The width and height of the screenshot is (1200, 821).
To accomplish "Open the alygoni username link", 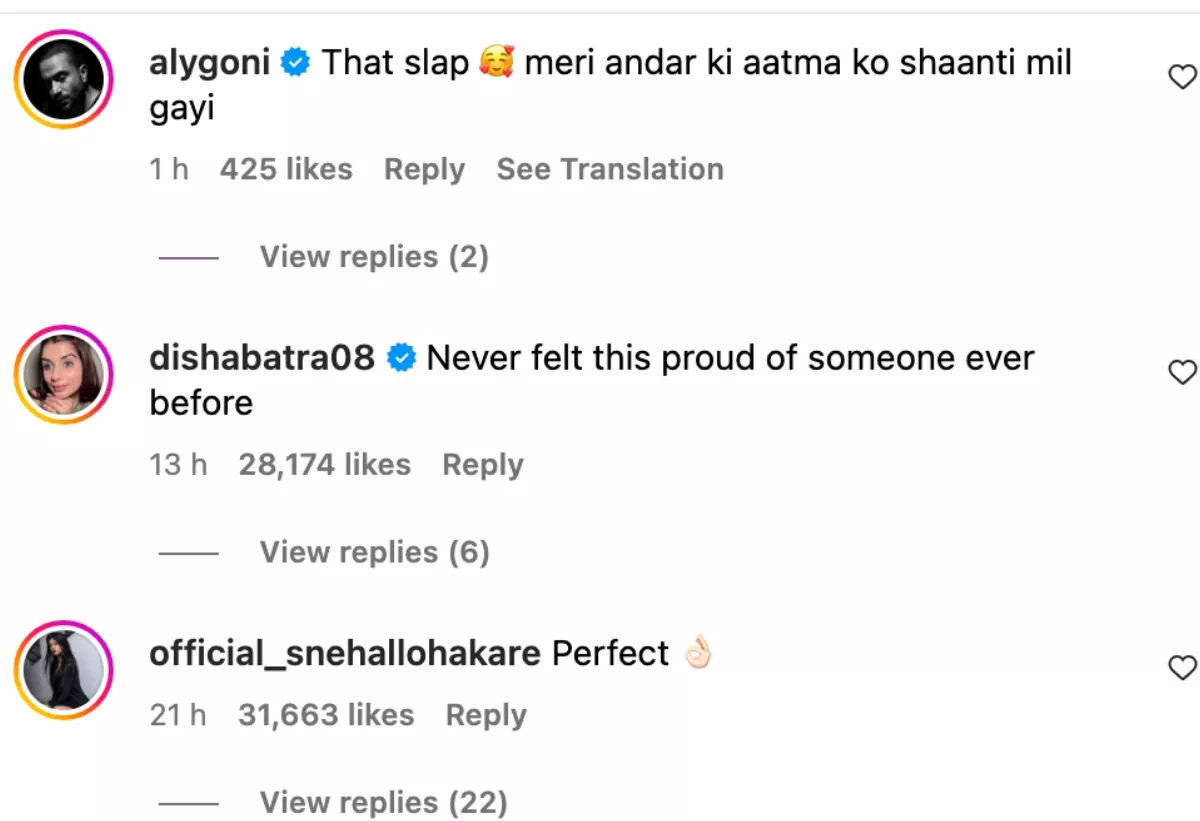I will pyautogui.click(x=209, y=63).
